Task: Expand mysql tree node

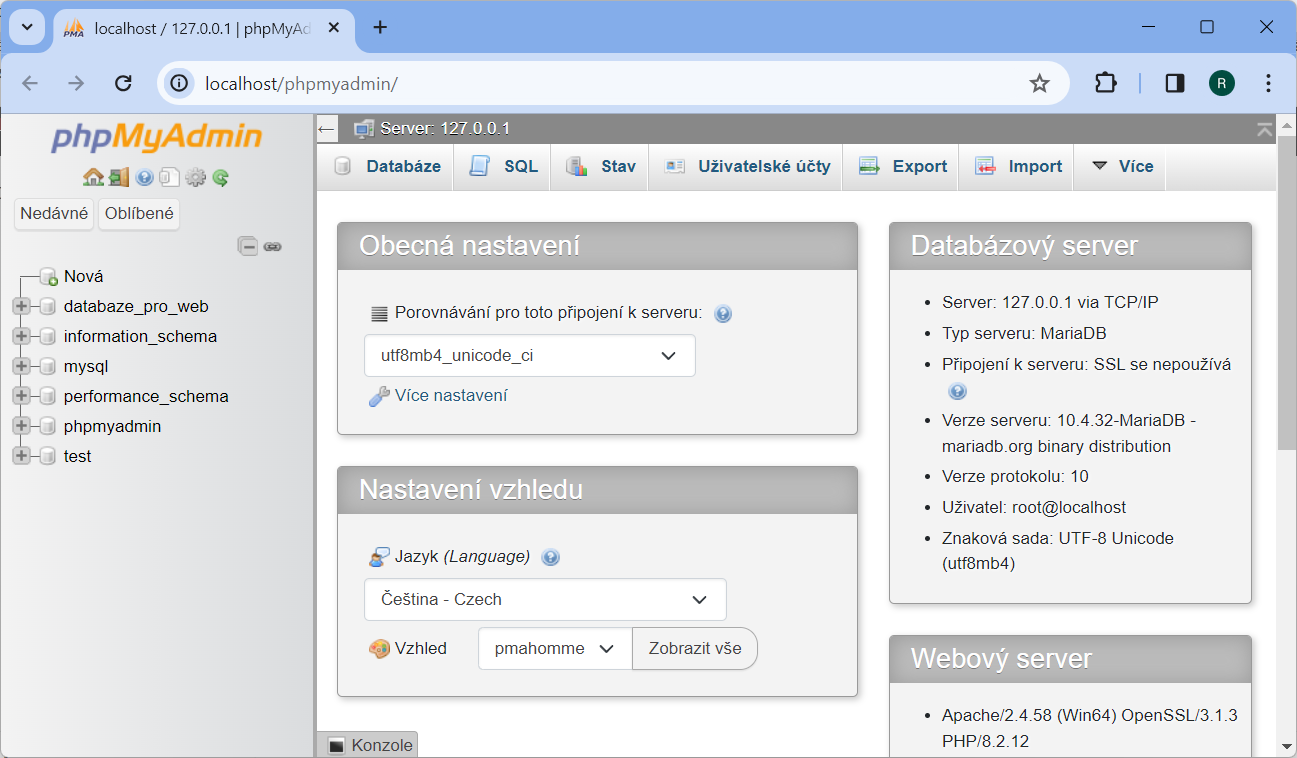Action: [x=21, y=366]
